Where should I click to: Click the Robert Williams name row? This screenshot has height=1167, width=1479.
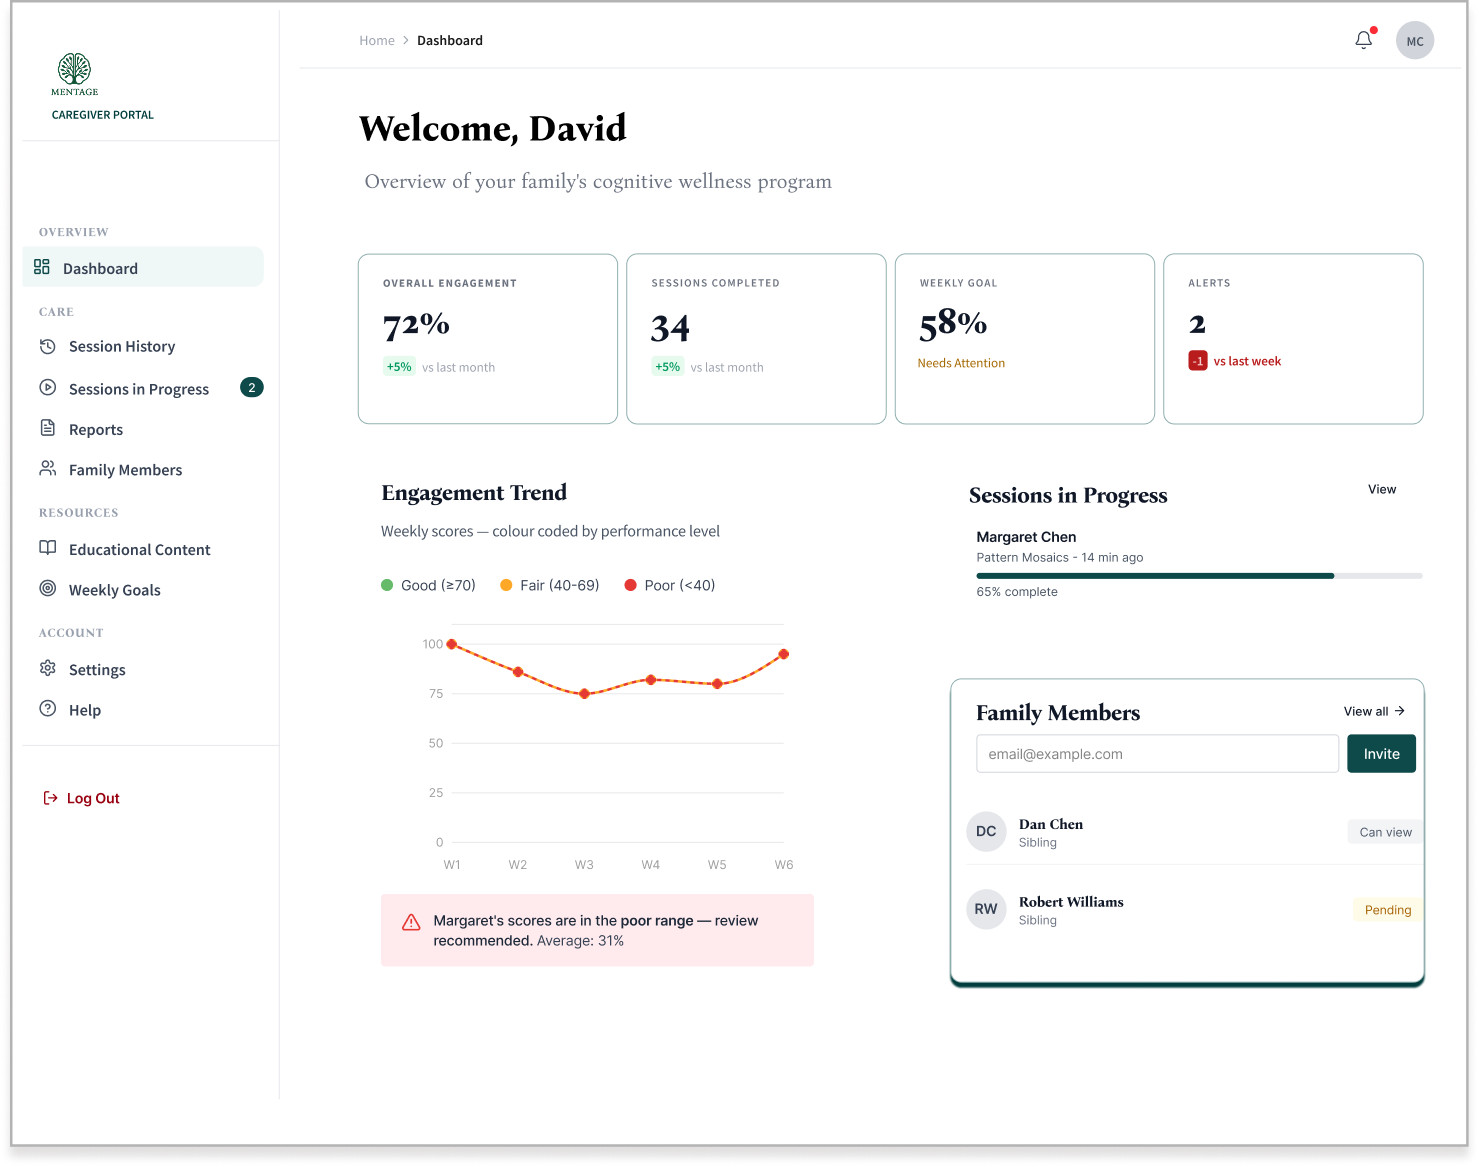(x=1071, y=902)
